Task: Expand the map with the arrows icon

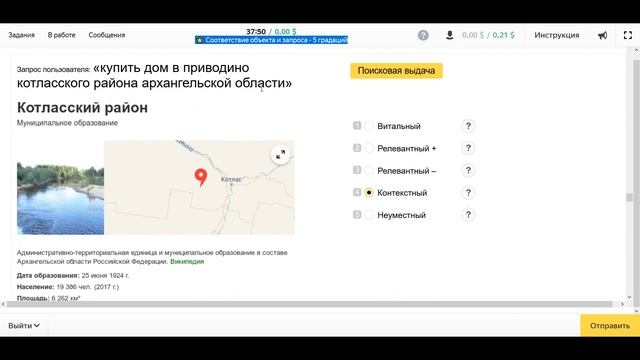Action: [x=280, y=155]
